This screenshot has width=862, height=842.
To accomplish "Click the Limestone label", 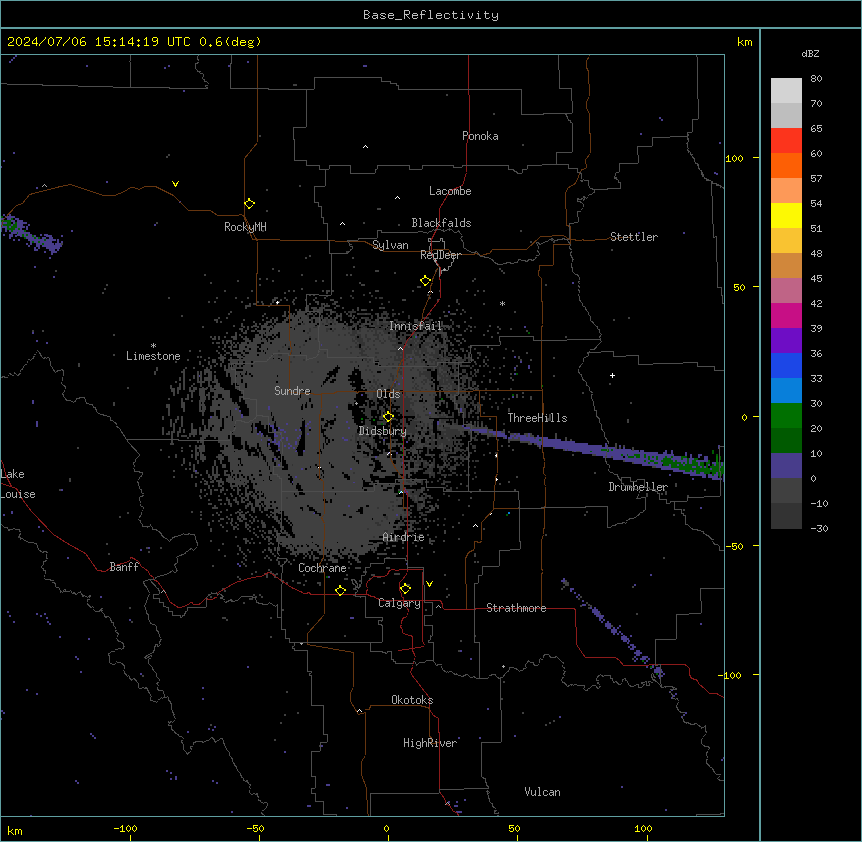I will (x=153, y=356).
